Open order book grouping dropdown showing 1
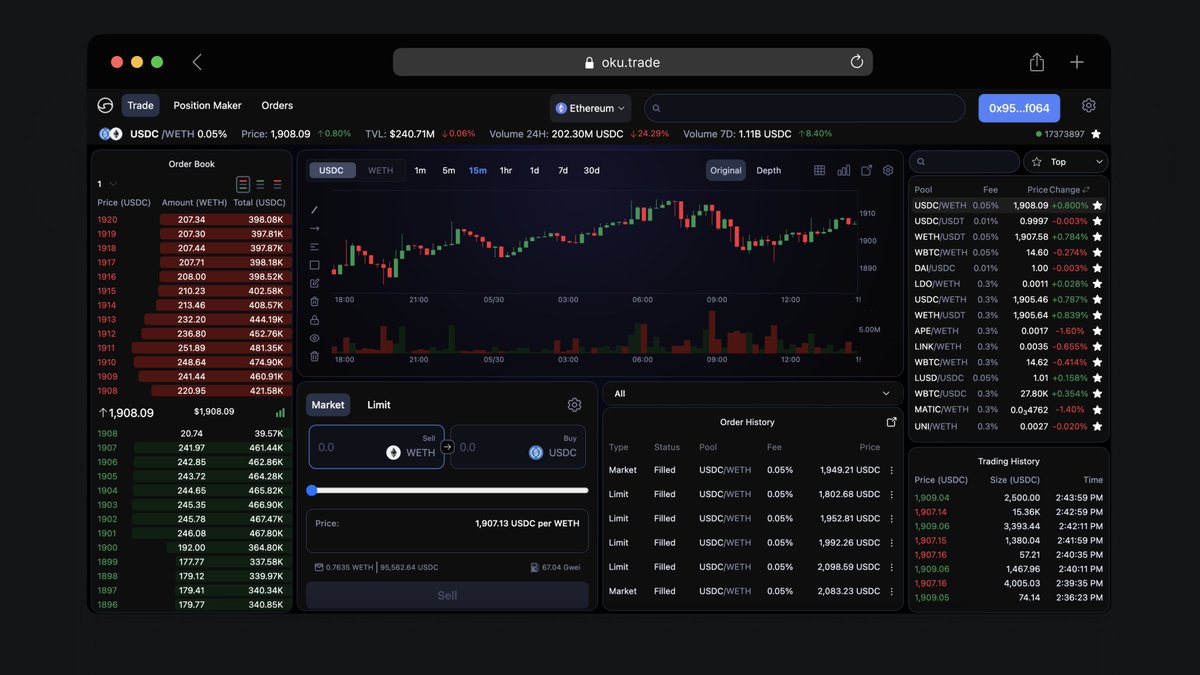The height and width of the screenshot is (675, 1200). pyautogui.click(x=107, y=184)
